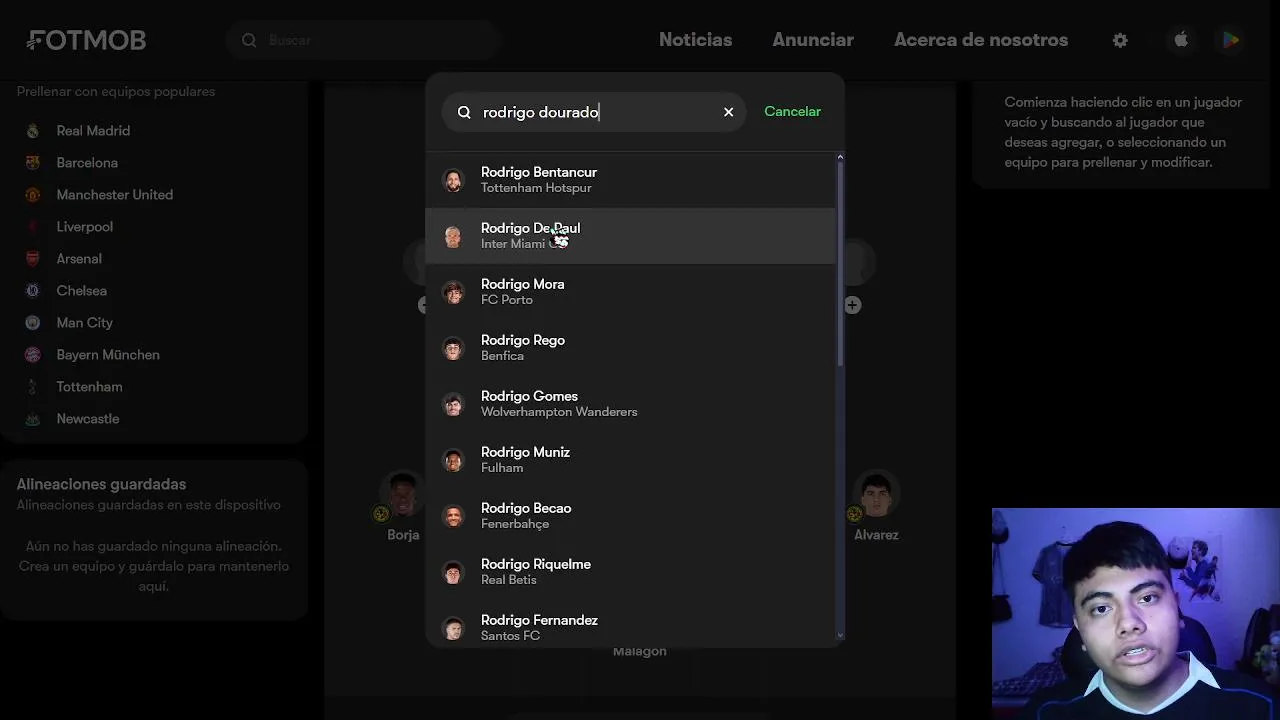The height and width of the screenshot is (720, 1280).
Task: Click Rodrigo Muniz's avatar
Action: pyautogui.click(x=453, y=460)
